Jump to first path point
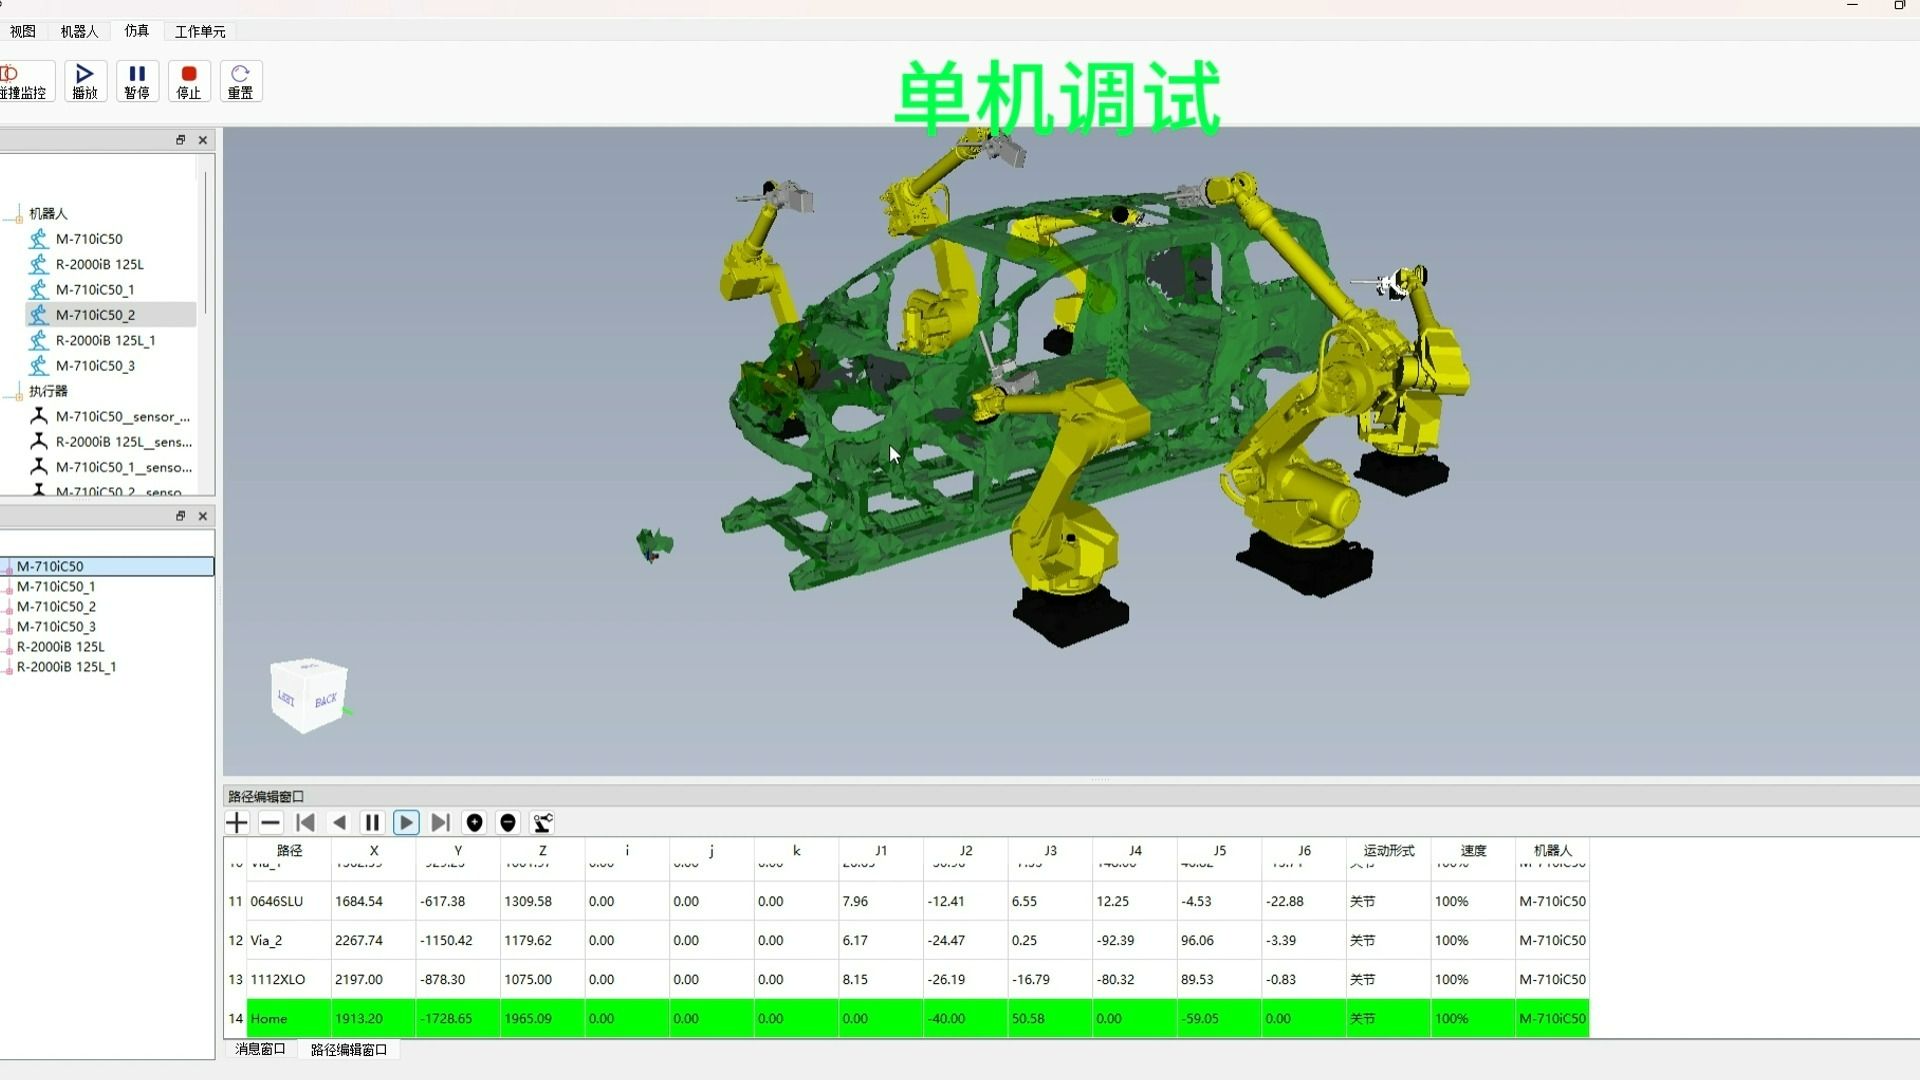Image resolution: width=1920 pixels, height=1080 pixels. [x=306, y=823]
